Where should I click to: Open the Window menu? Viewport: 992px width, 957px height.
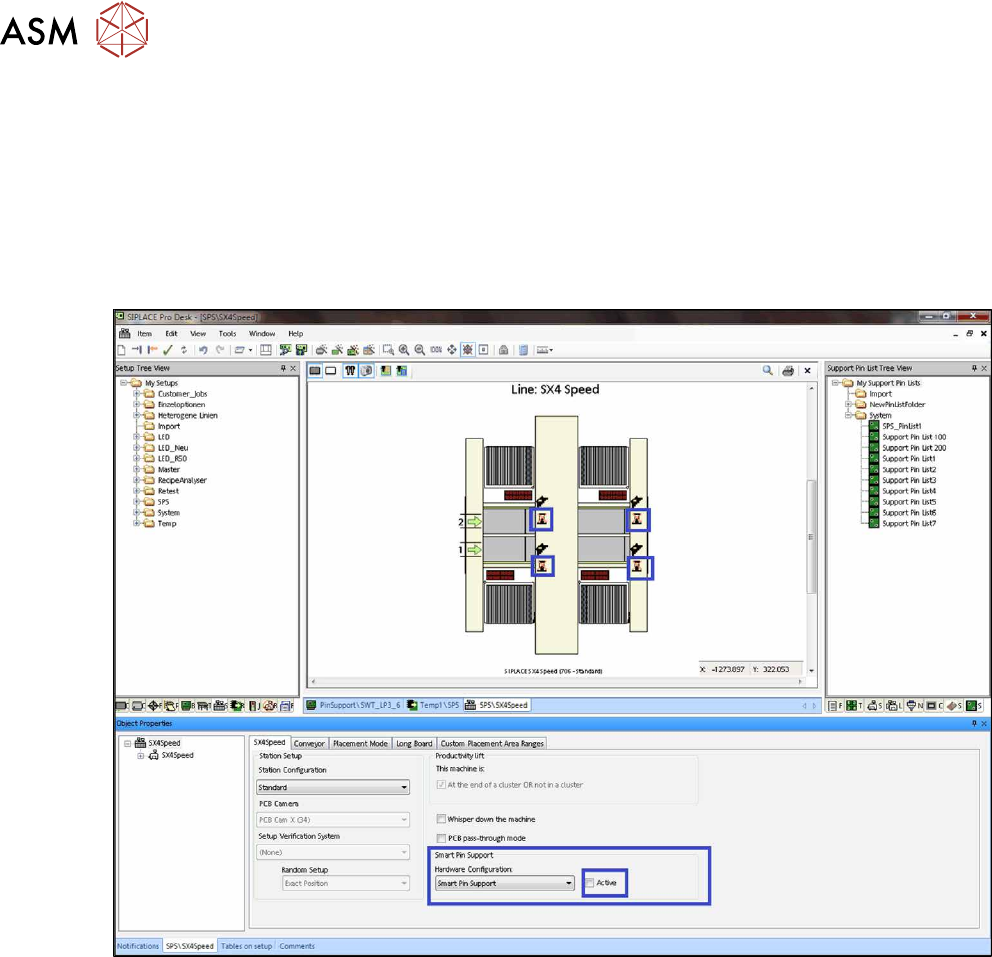(x=262, y=333)
